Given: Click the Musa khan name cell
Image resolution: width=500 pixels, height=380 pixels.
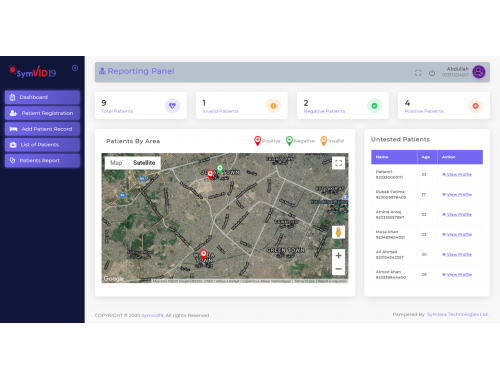Looking at the screenshot, I should pyautogui.click(x=394, y=235).
